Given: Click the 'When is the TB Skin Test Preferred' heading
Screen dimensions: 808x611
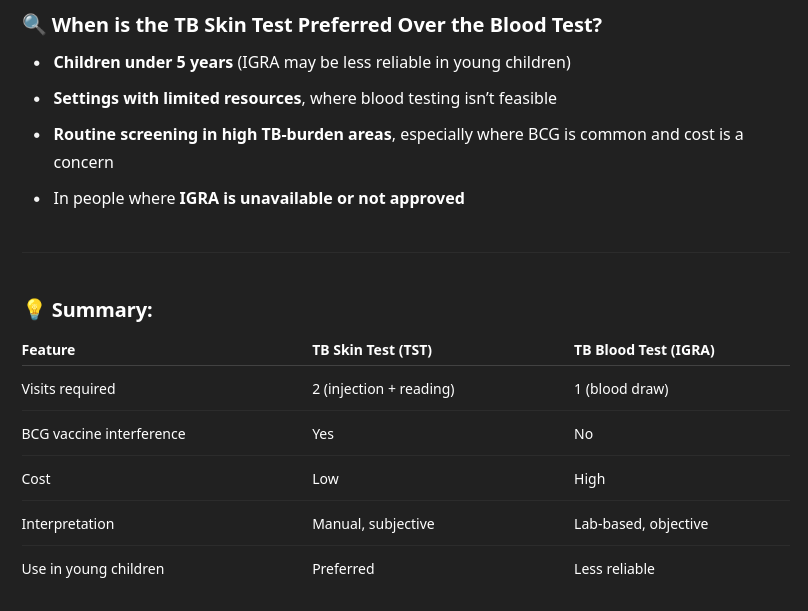Looking at the screenshot, I should pyautogui.click(x=327, y=25).
